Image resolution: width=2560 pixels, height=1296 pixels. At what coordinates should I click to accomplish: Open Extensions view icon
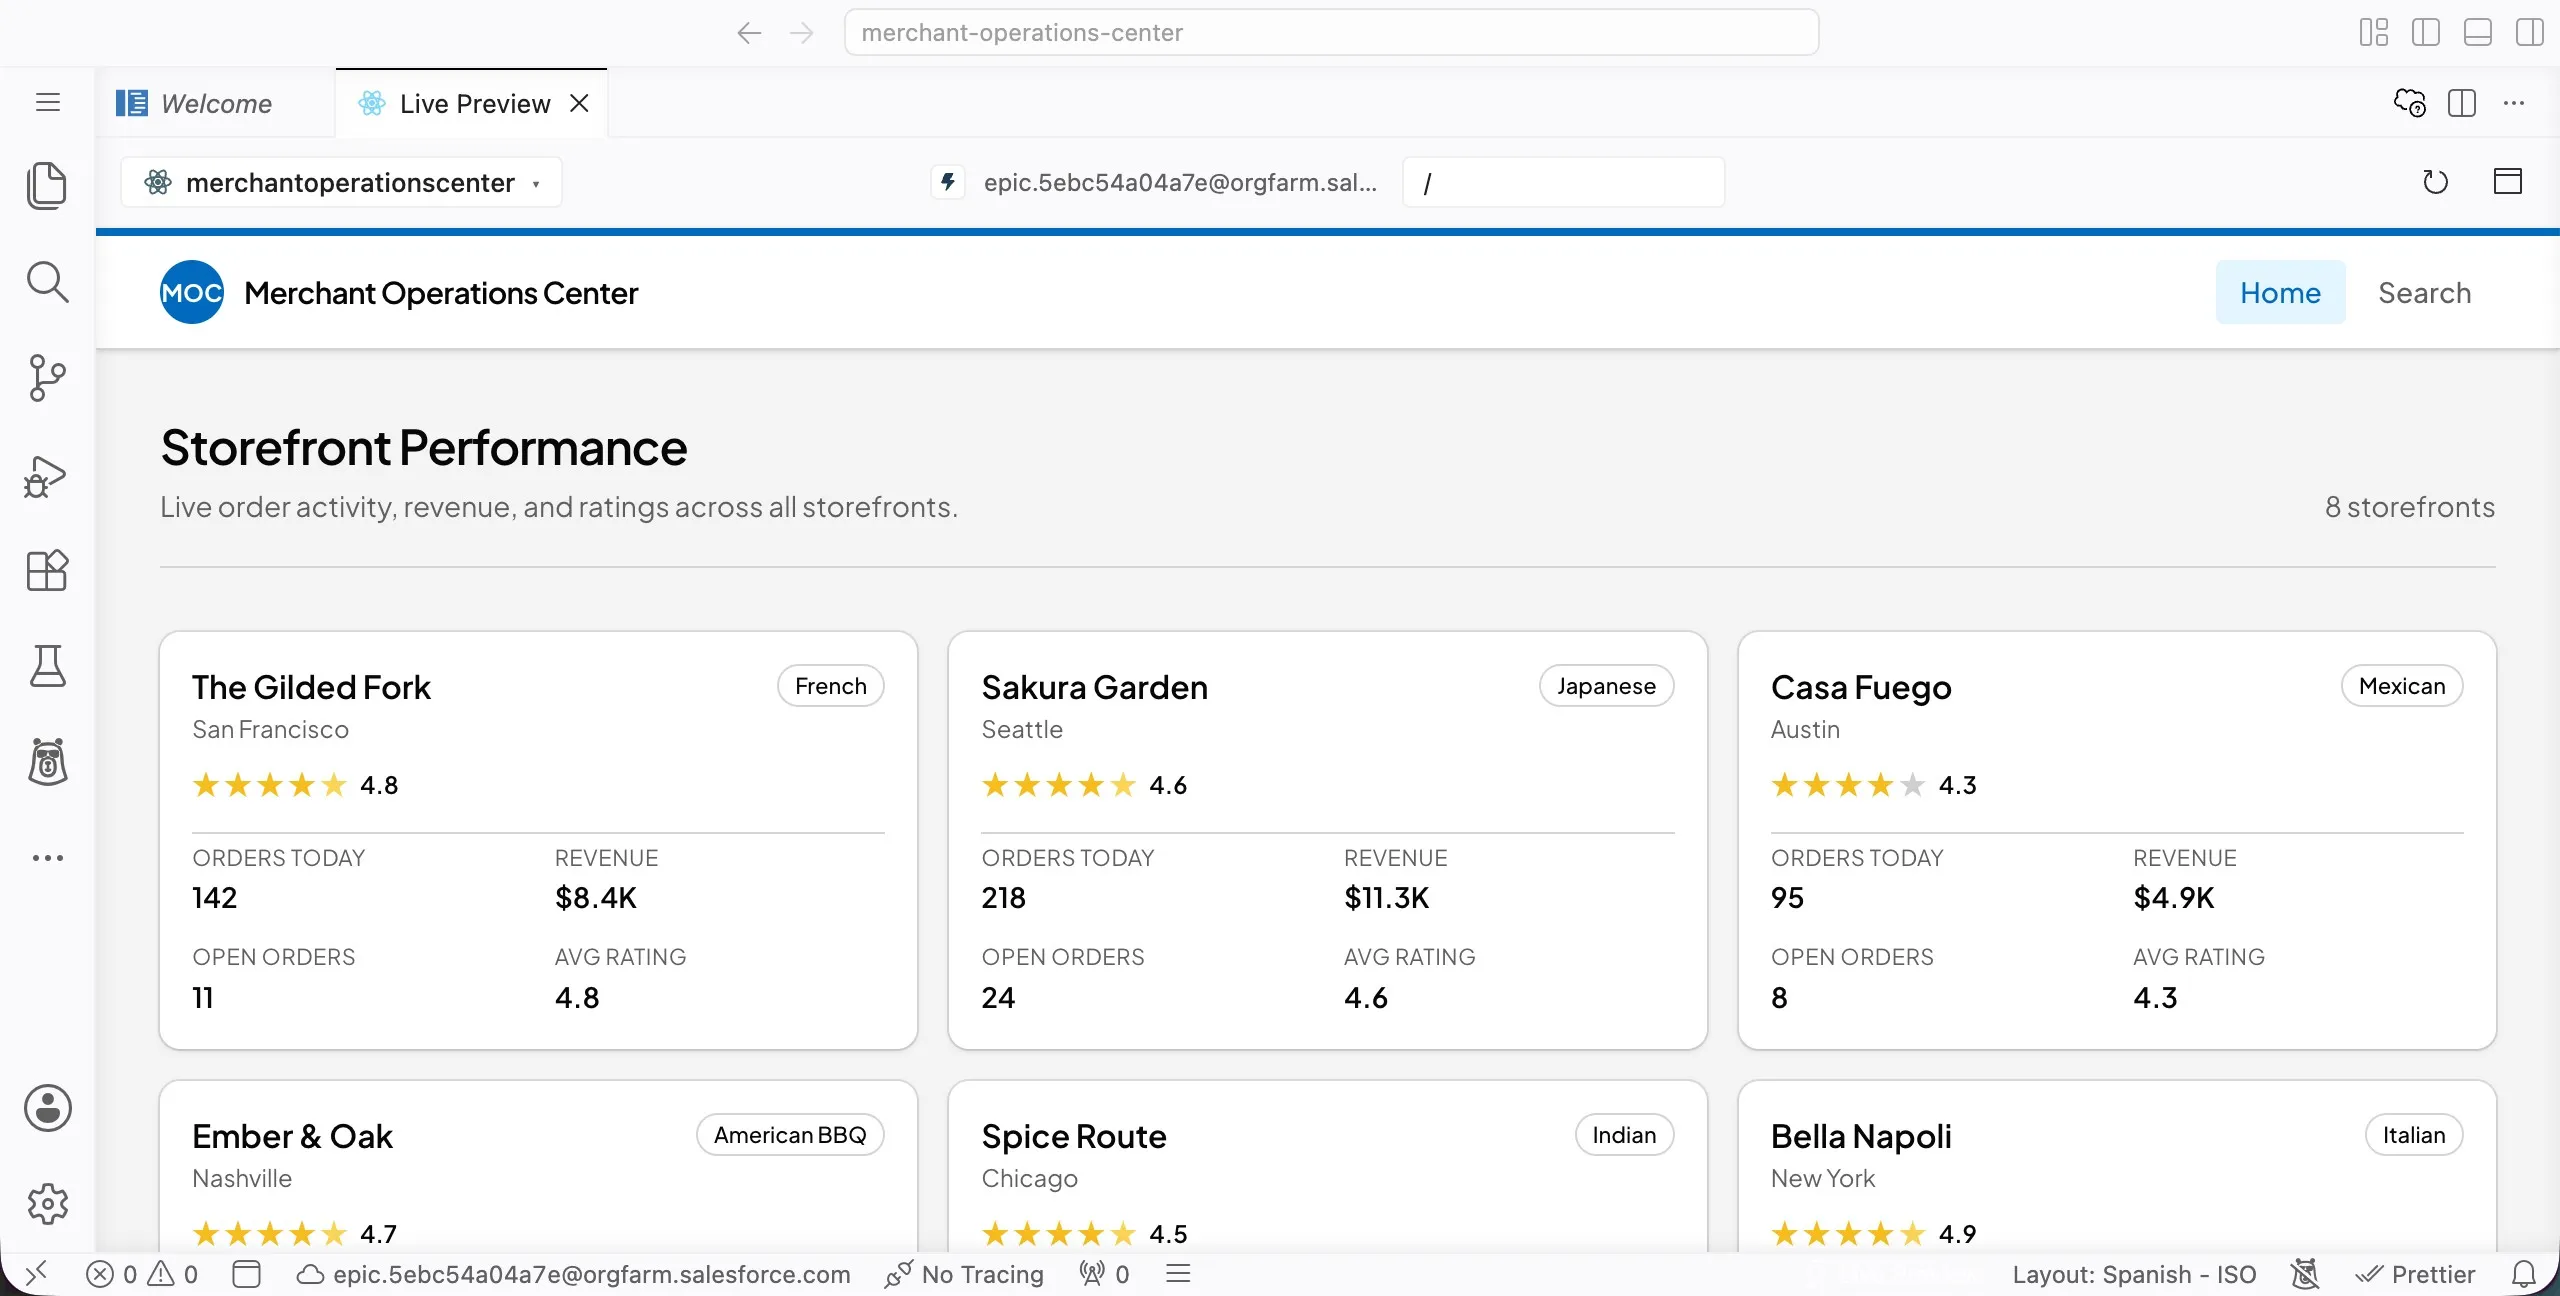pyautogui.click(x=47, y=571)
